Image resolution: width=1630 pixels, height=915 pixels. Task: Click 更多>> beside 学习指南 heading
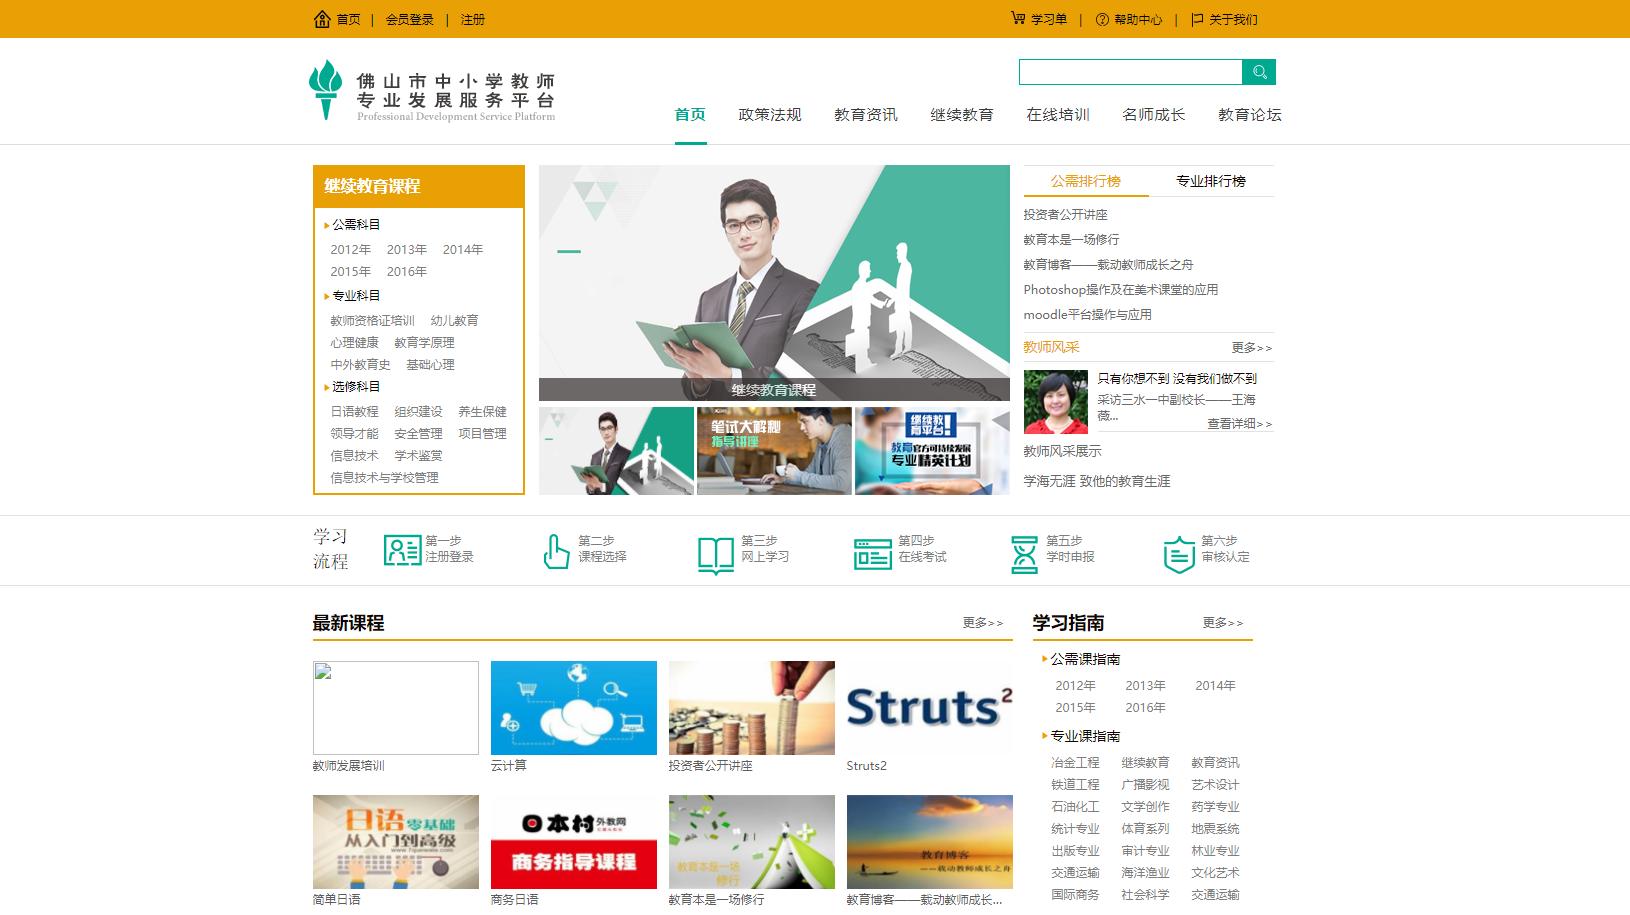(x=1223, y=623)
